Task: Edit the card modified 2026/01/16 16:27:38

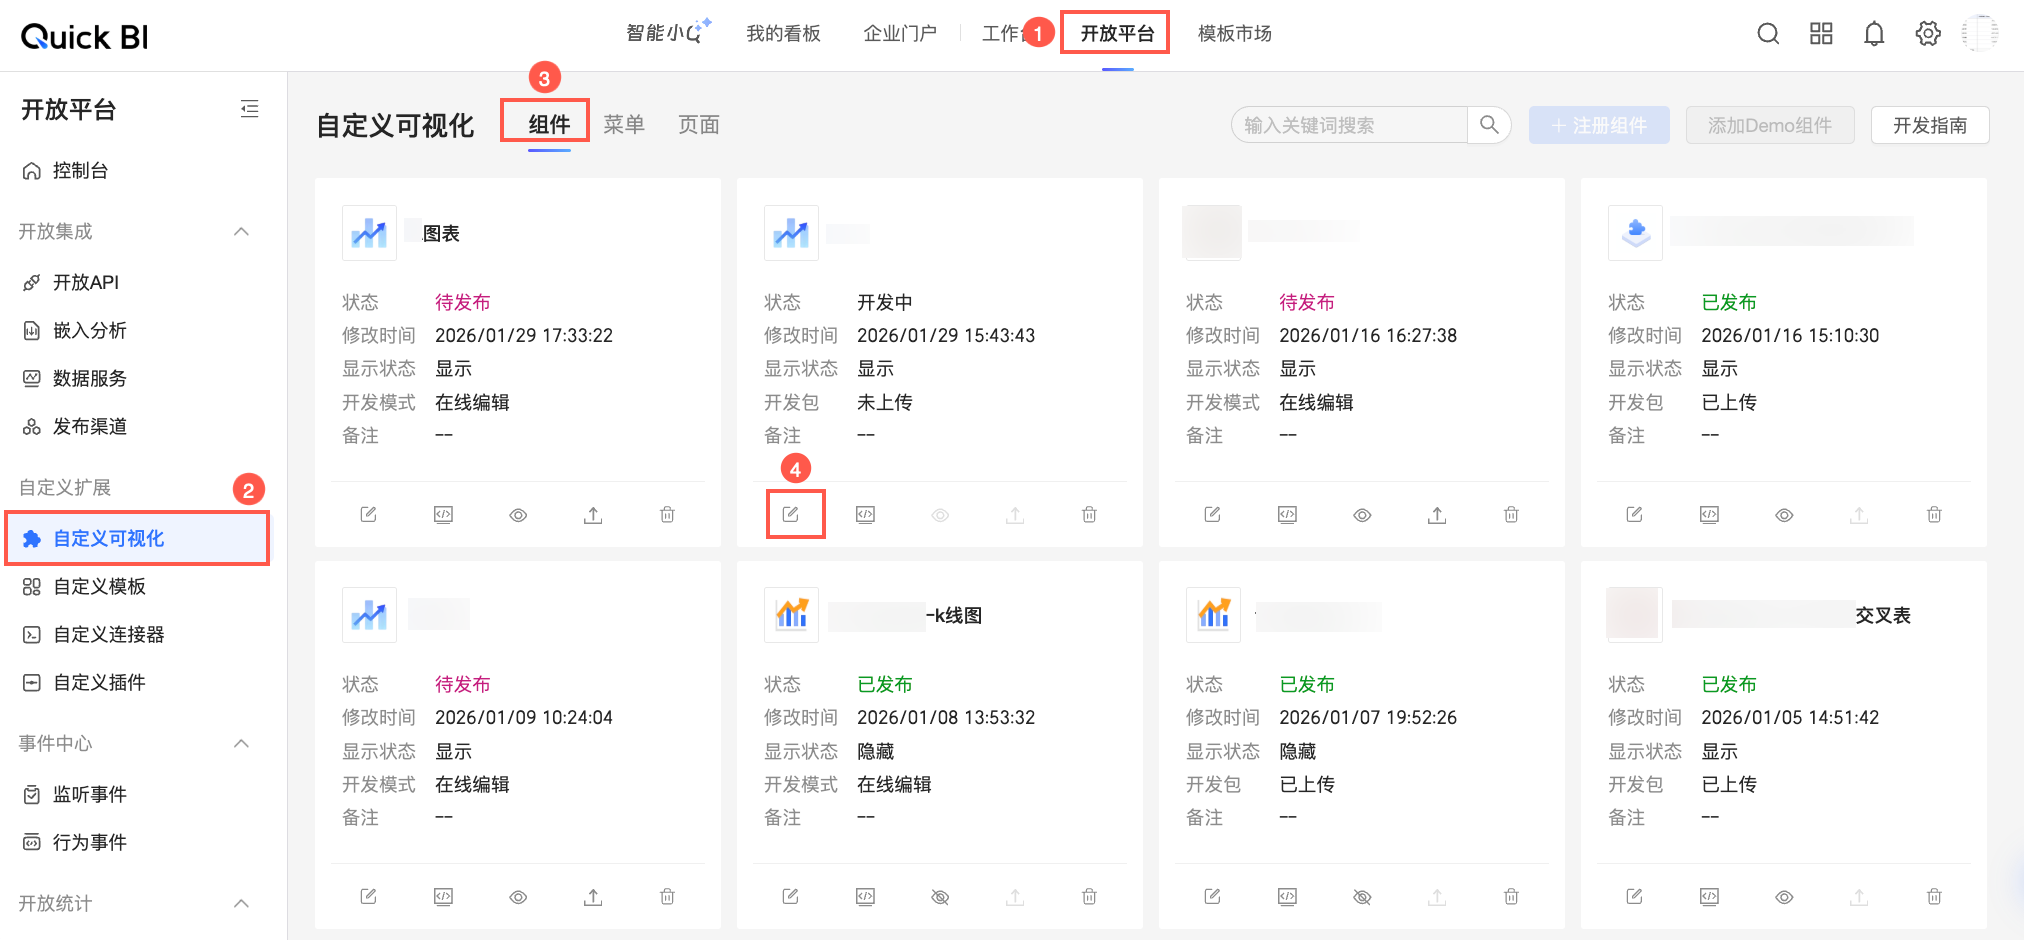Action: 1212,514
